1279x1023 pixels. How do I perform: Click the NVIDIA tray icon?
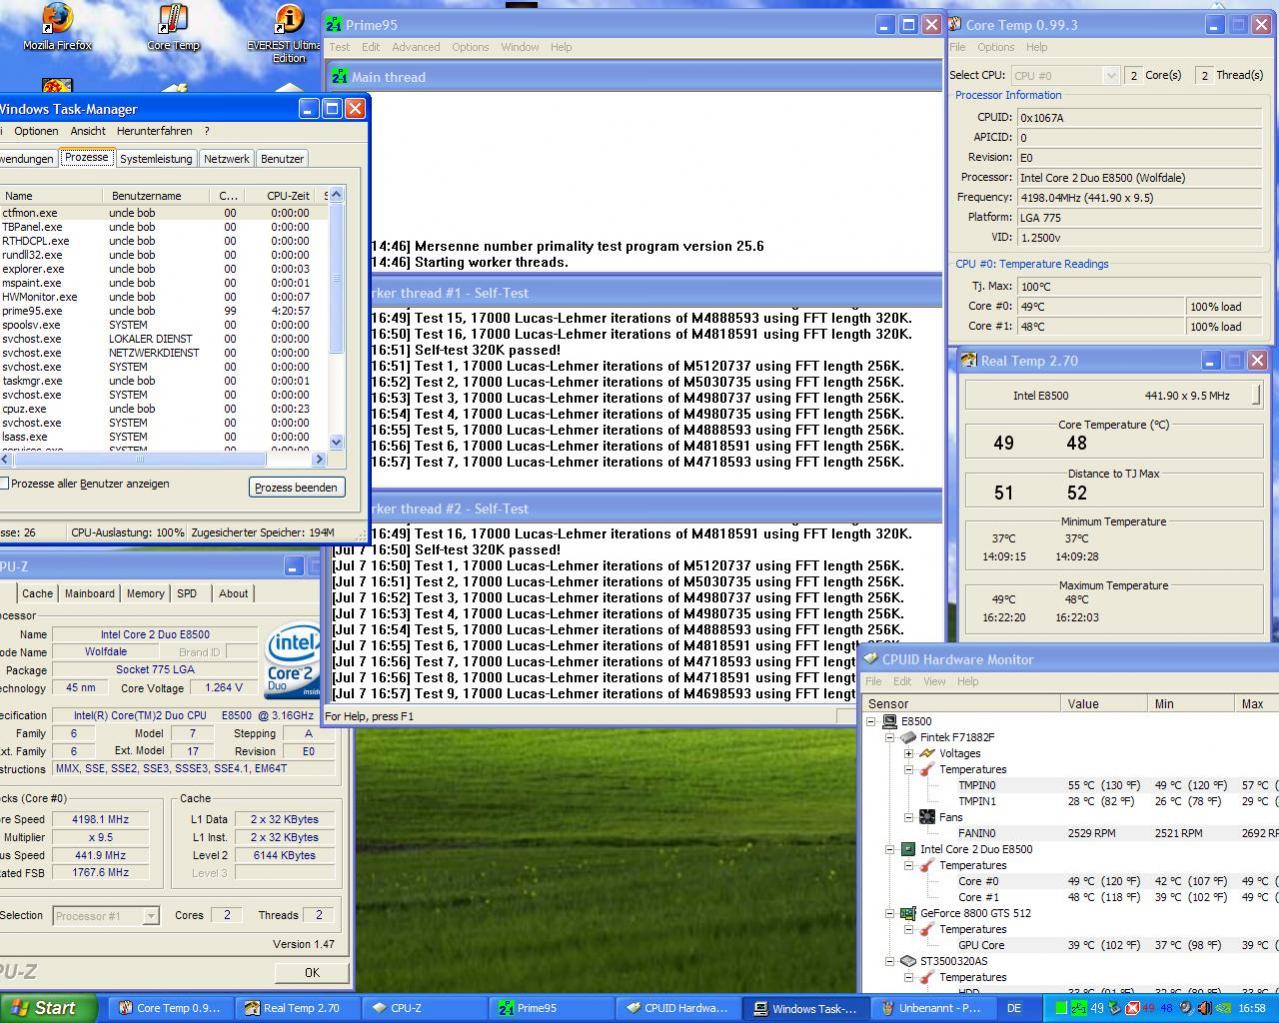pos(1221,1008)
